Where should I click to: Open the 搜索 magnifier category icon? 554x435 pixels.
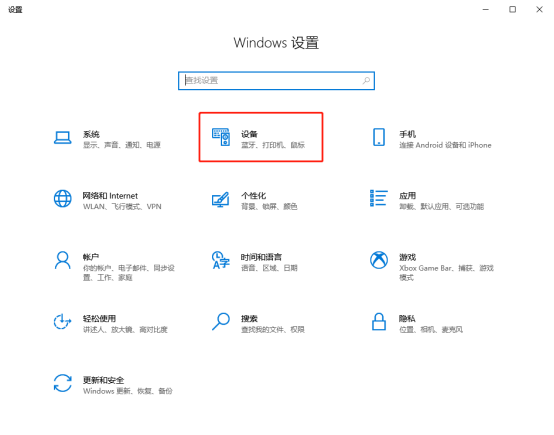click(221, 322)
